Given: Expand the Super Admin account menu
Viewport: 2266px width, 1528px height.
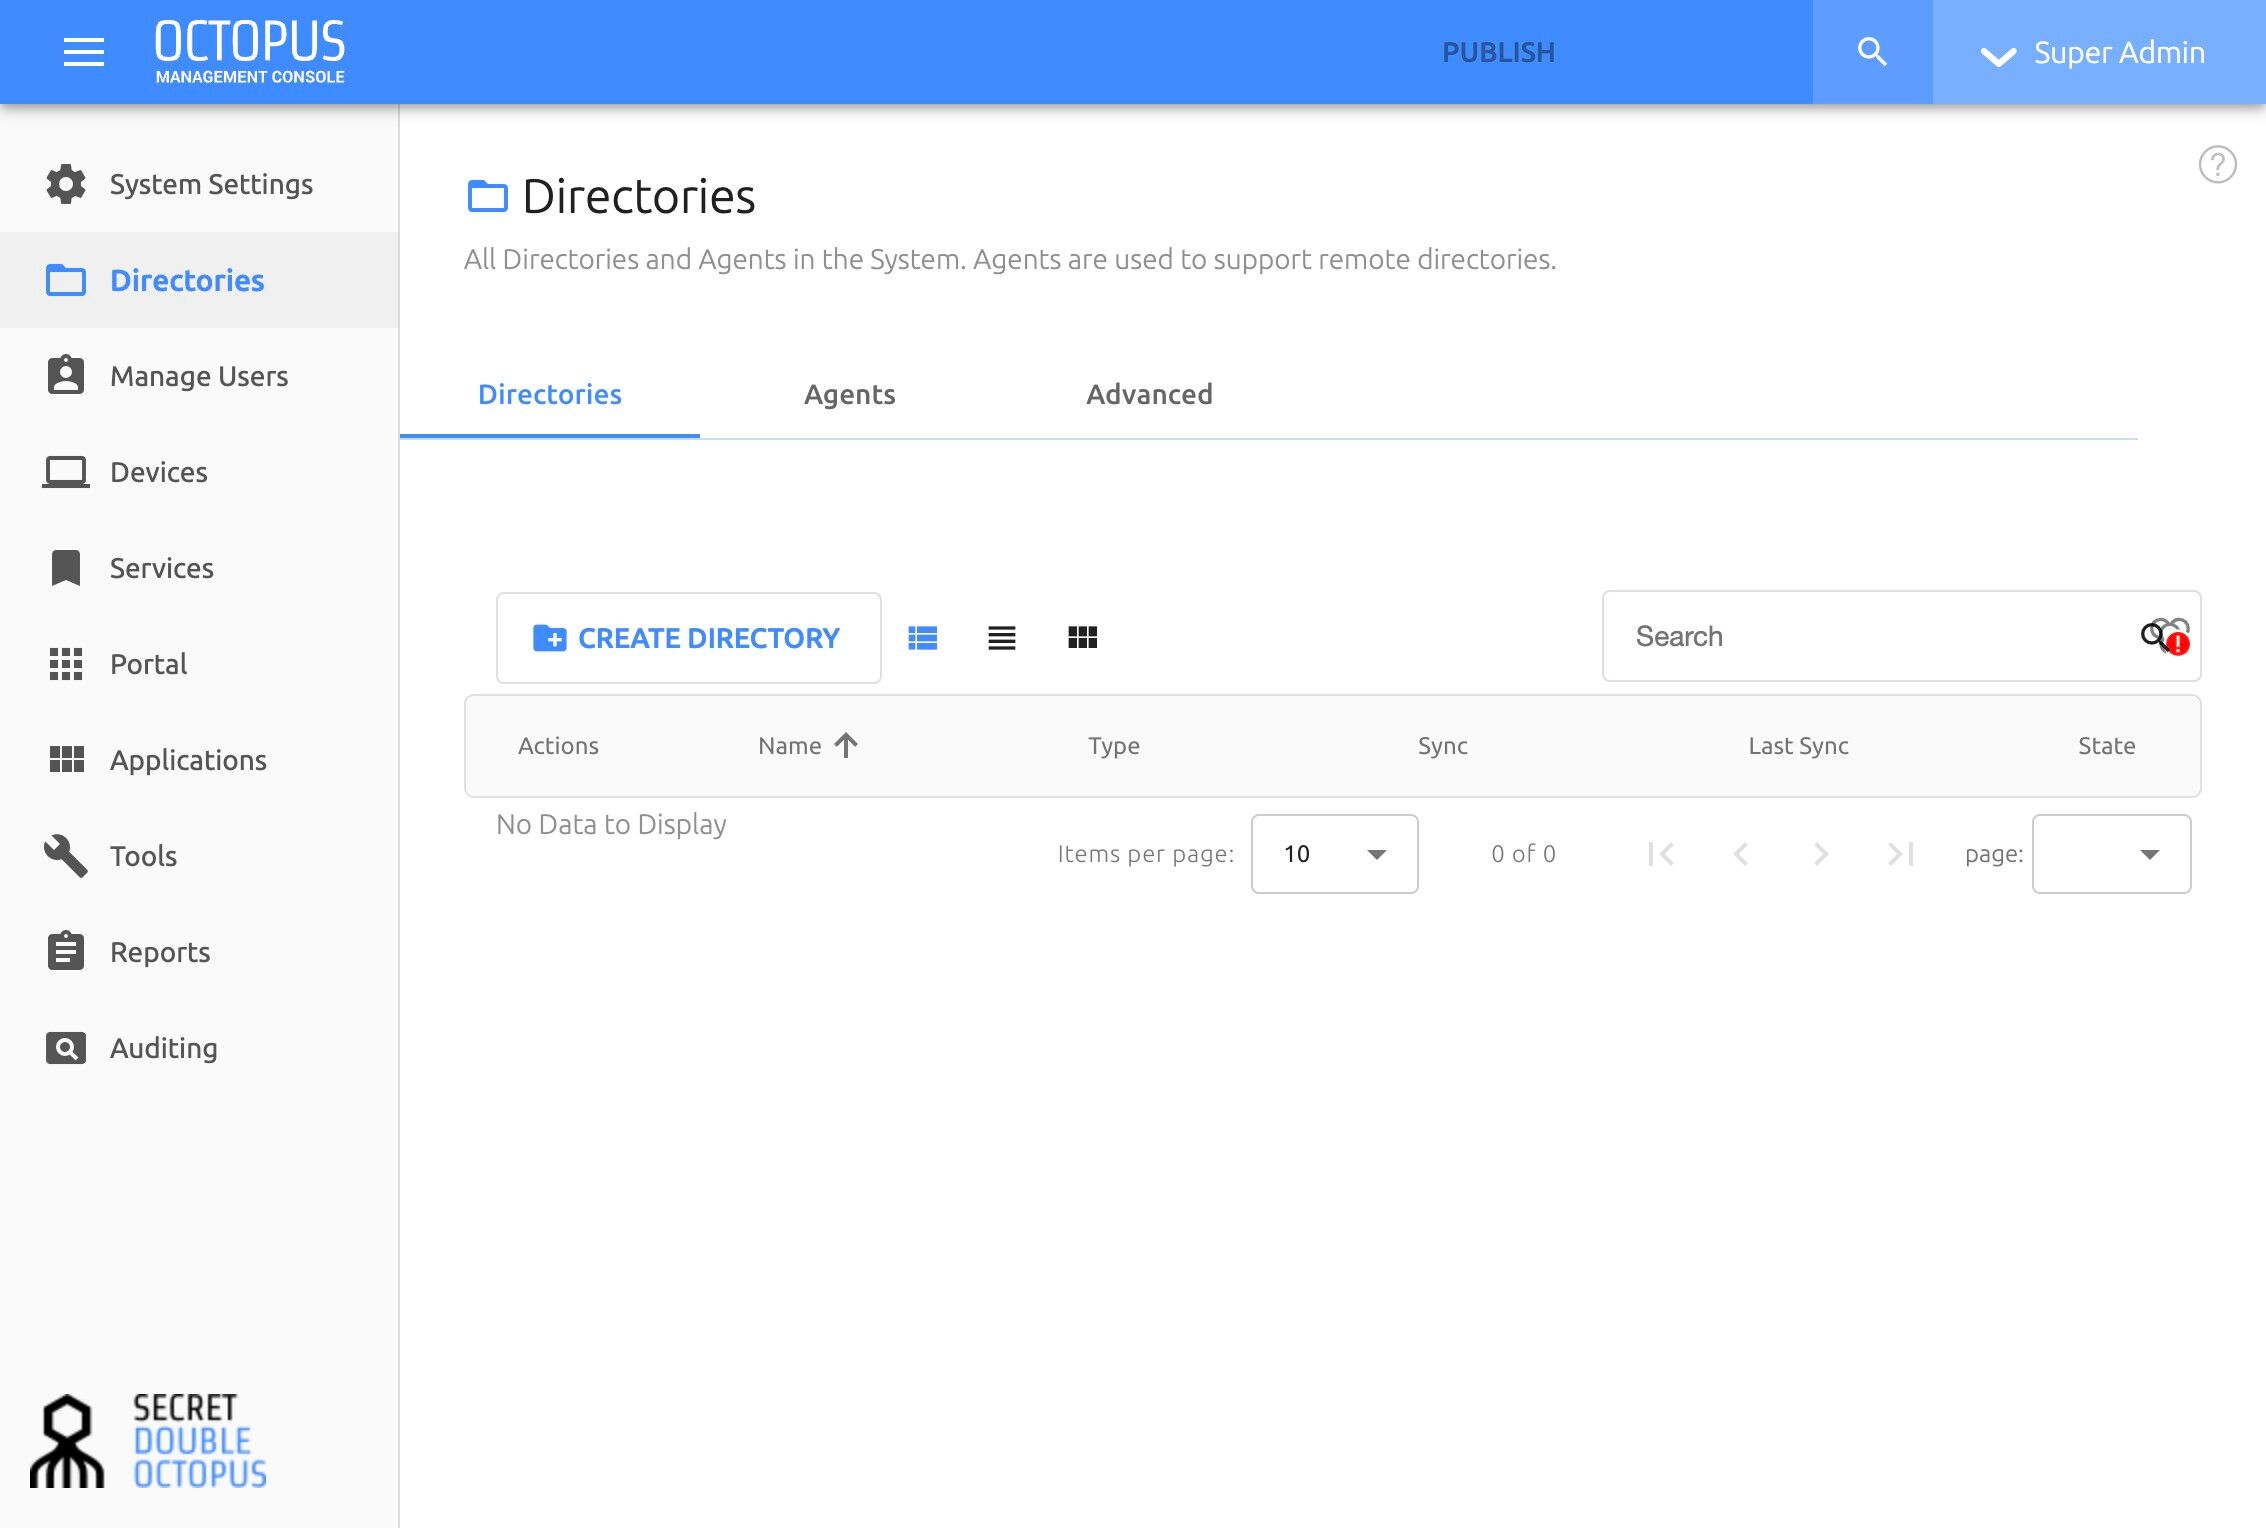Looking at the screenshot, I should pyautogui.click(x=2098, y=52).
